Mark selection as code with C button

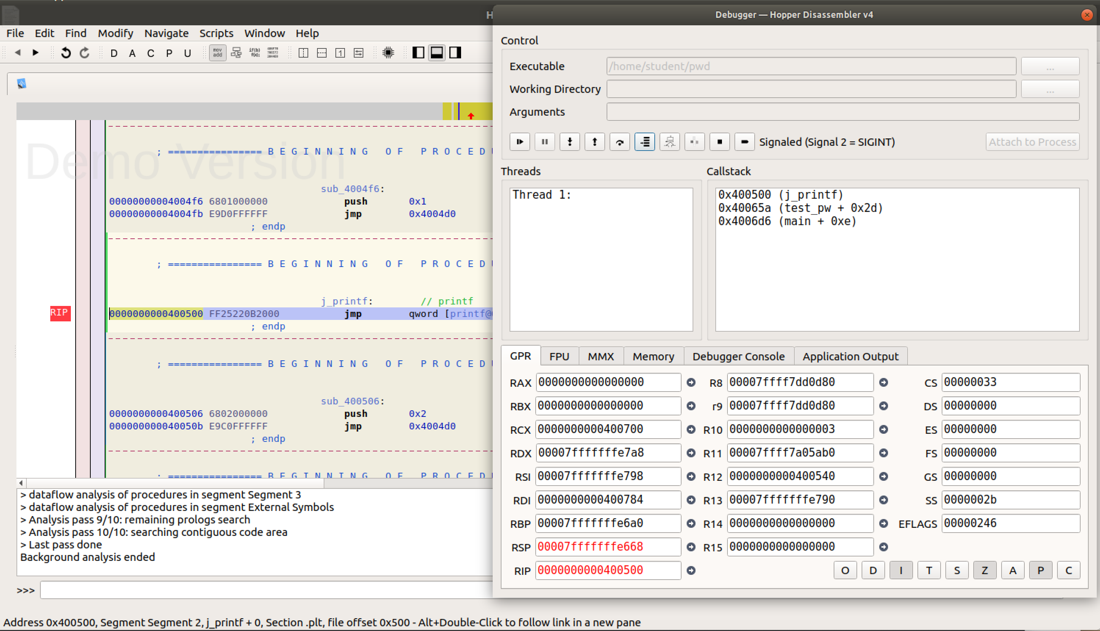[x=150, y=53]
